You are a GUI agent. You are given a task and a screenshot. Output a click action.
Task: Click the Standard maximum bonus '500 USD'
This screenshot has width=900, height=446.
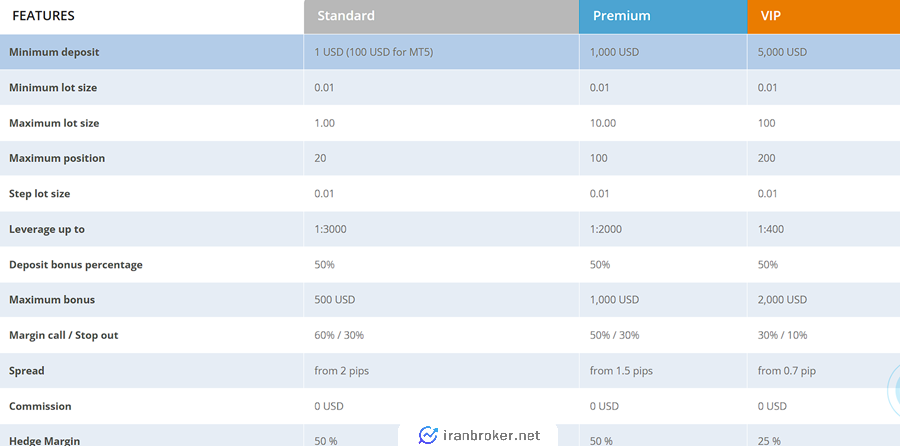coord(335,300)
